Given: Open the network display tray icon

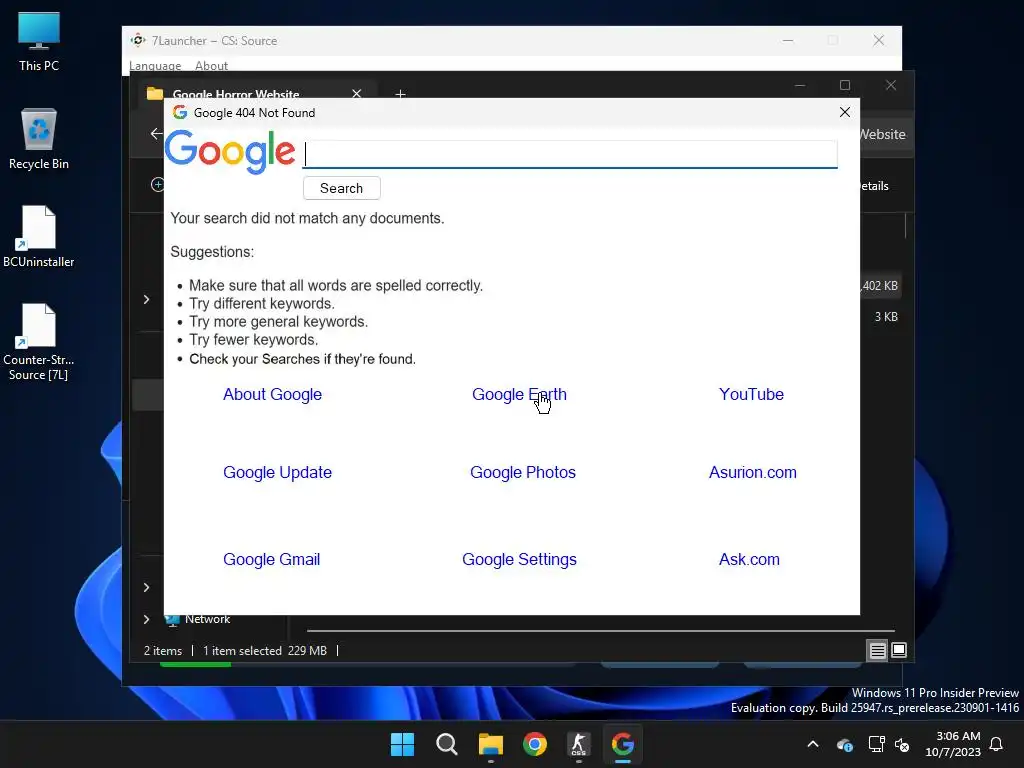Looking at the screenshot, I should (x=876, y=744).
